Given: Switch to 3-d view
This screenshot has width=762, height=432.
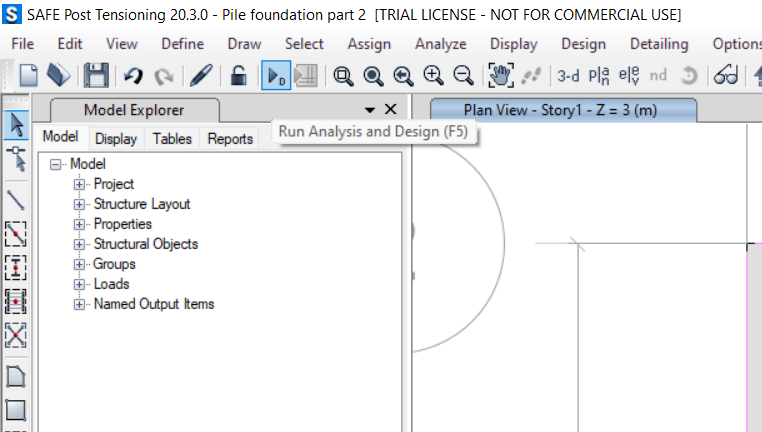Looking at the screenshot, I should pyautogui.click(x=568, y=76).
